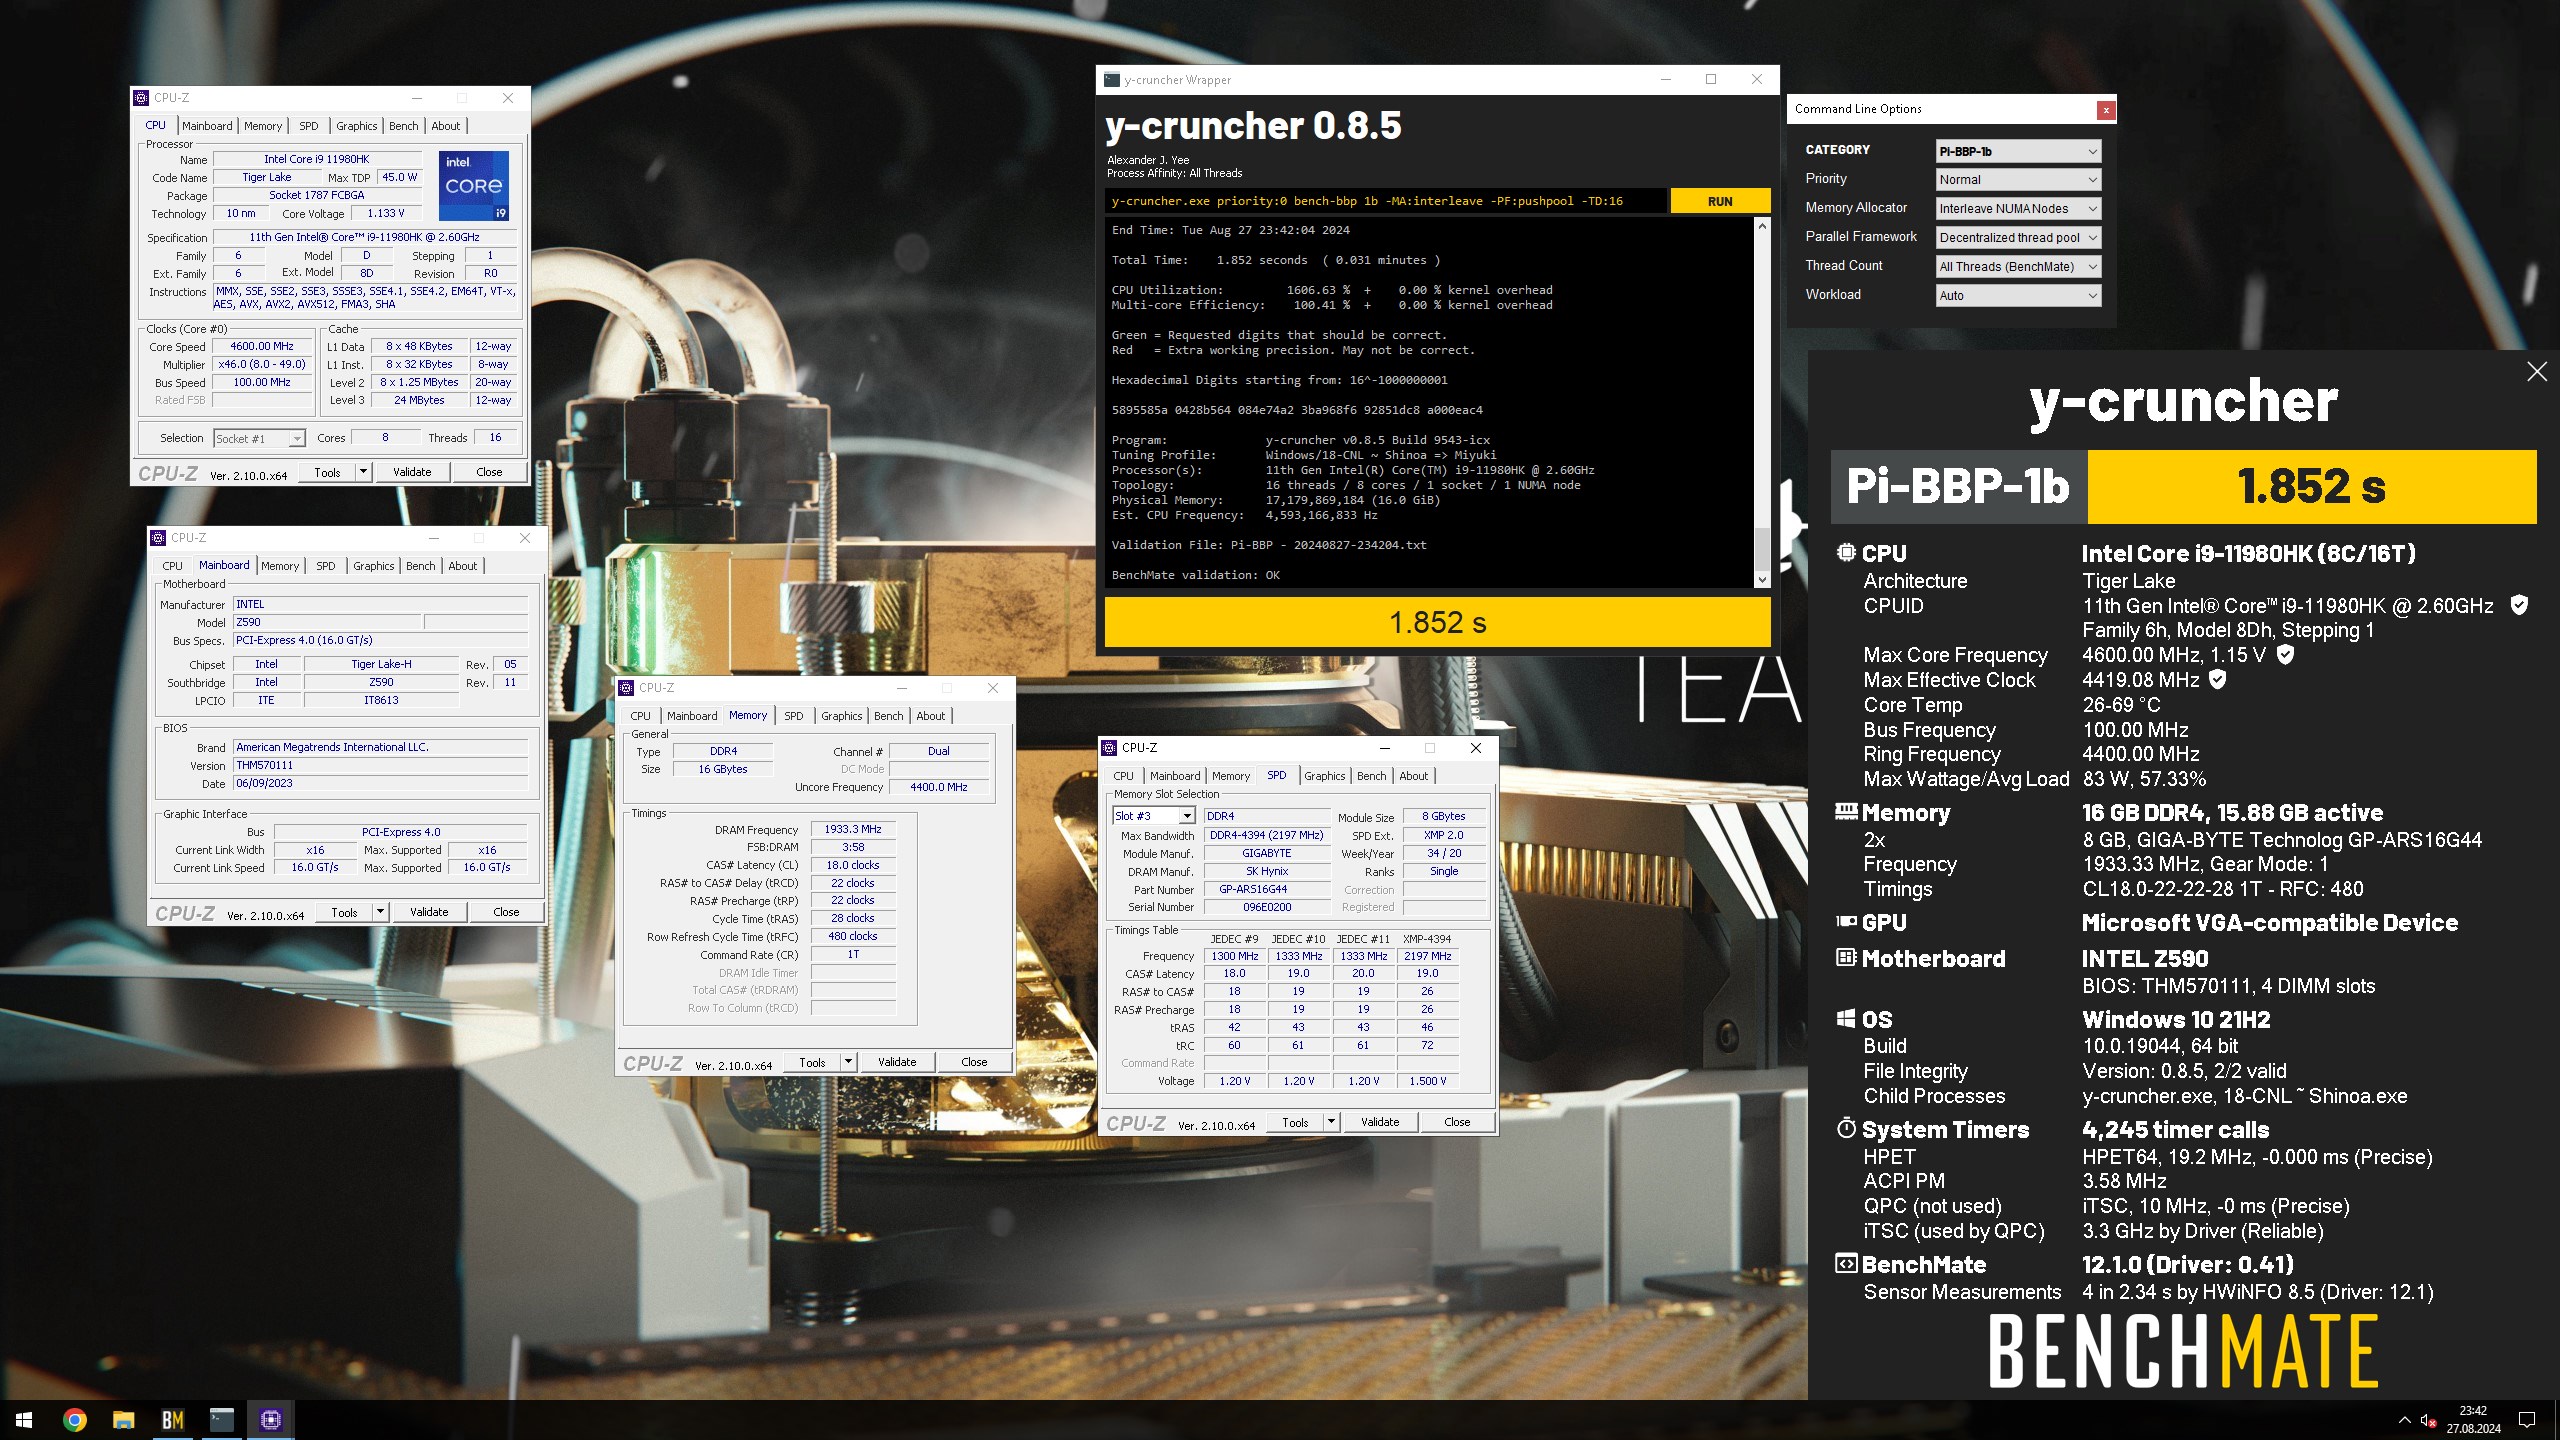Open the Priority dropdown set to Normal
This screenshot has height=1440, width=2560.
(2018, 180)
